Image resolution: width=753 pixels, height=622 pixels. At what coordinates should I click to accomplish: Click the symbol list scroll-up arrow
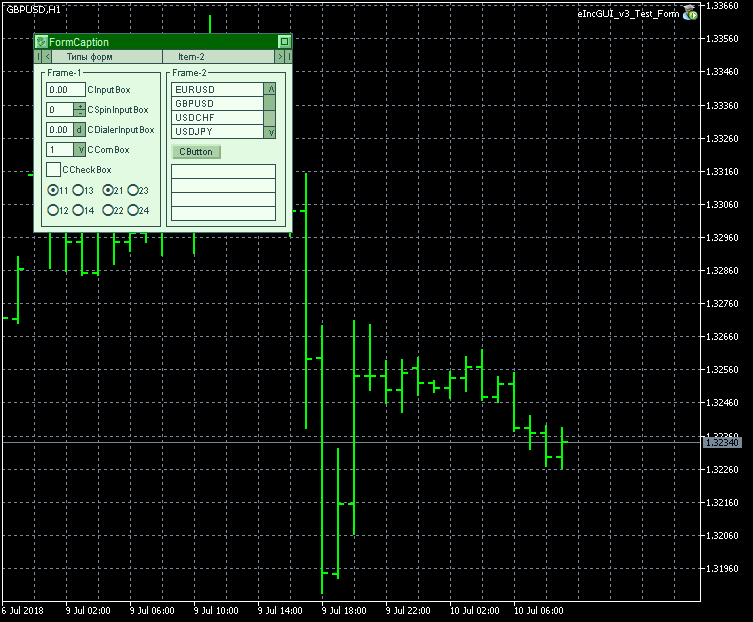[270, 89]
